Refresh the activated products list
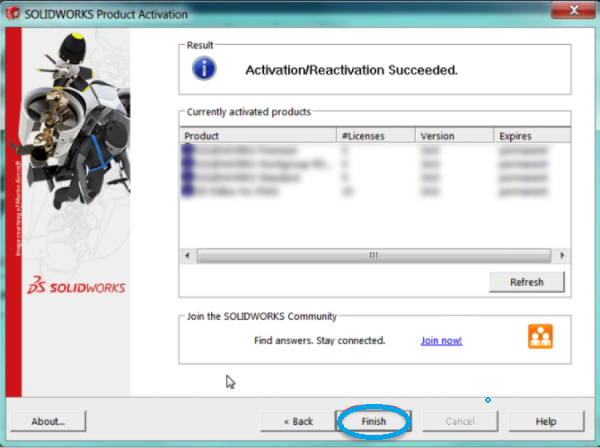Viewport: 600px width, 448px height. pyautogui.click(x=526, y=282)
